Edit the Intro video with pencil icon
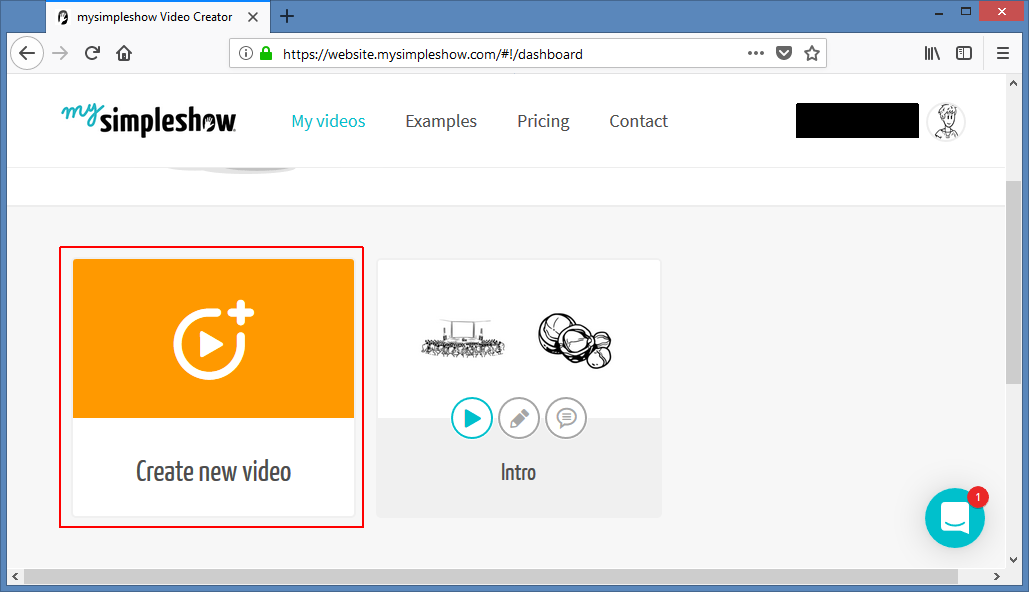The width and height of the screenshot is (1029, 592). point(519,418)
